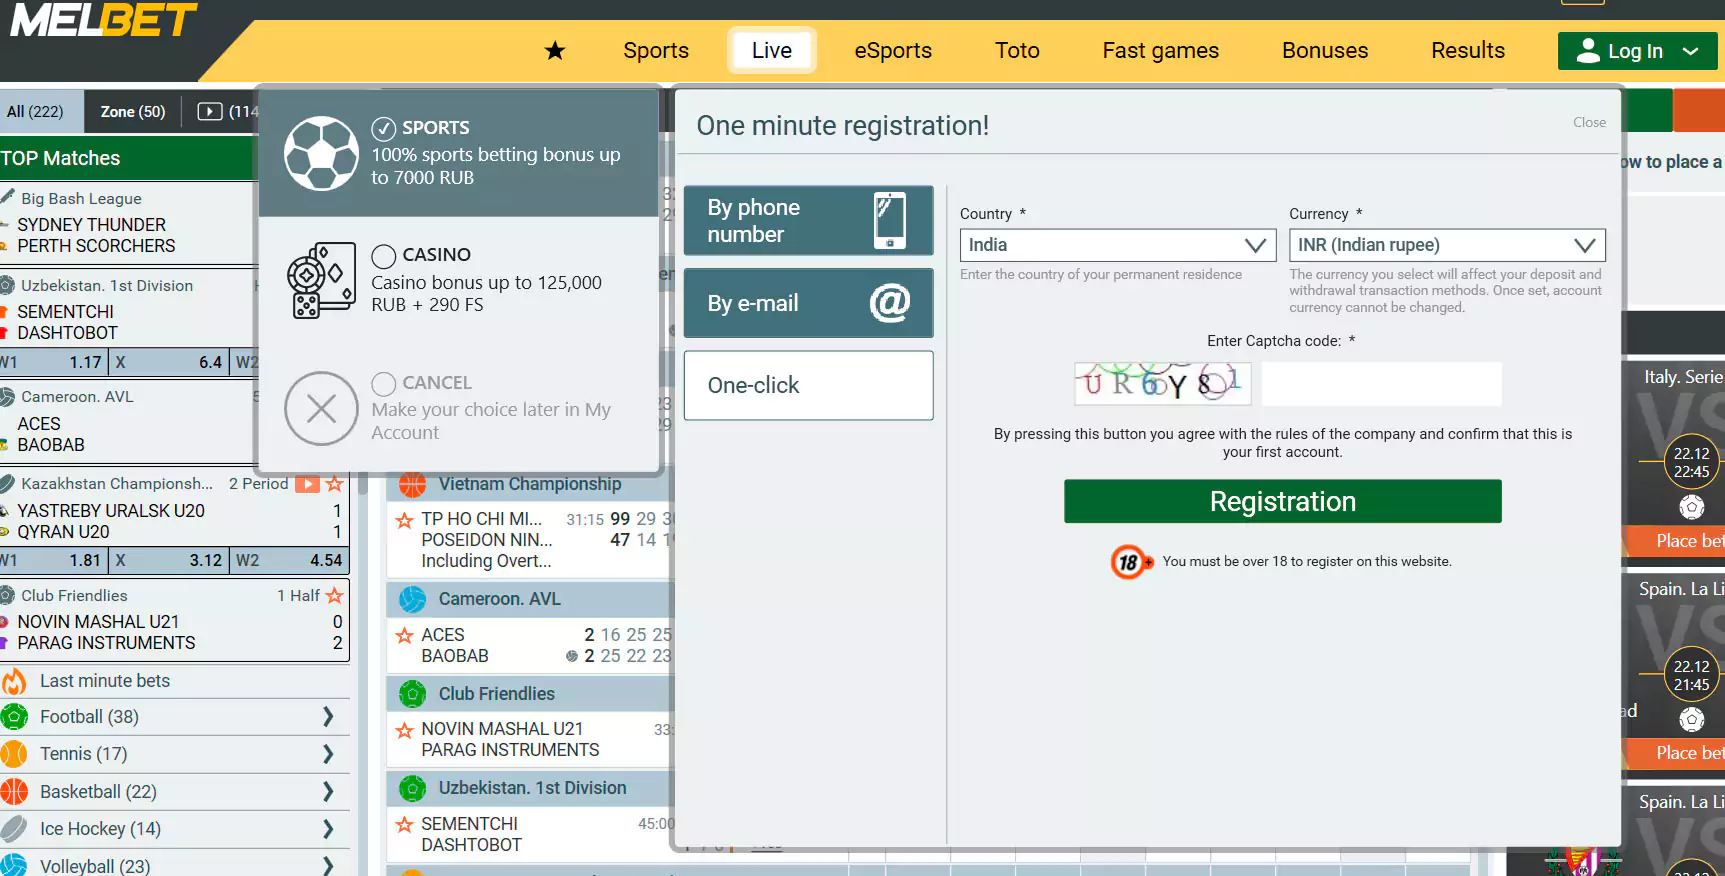Image resolution: width=1725 pixels, height=876 pixels.
Task: Click draw odds 3.12 for Yastreby match
Action: [x=168, y=560]
